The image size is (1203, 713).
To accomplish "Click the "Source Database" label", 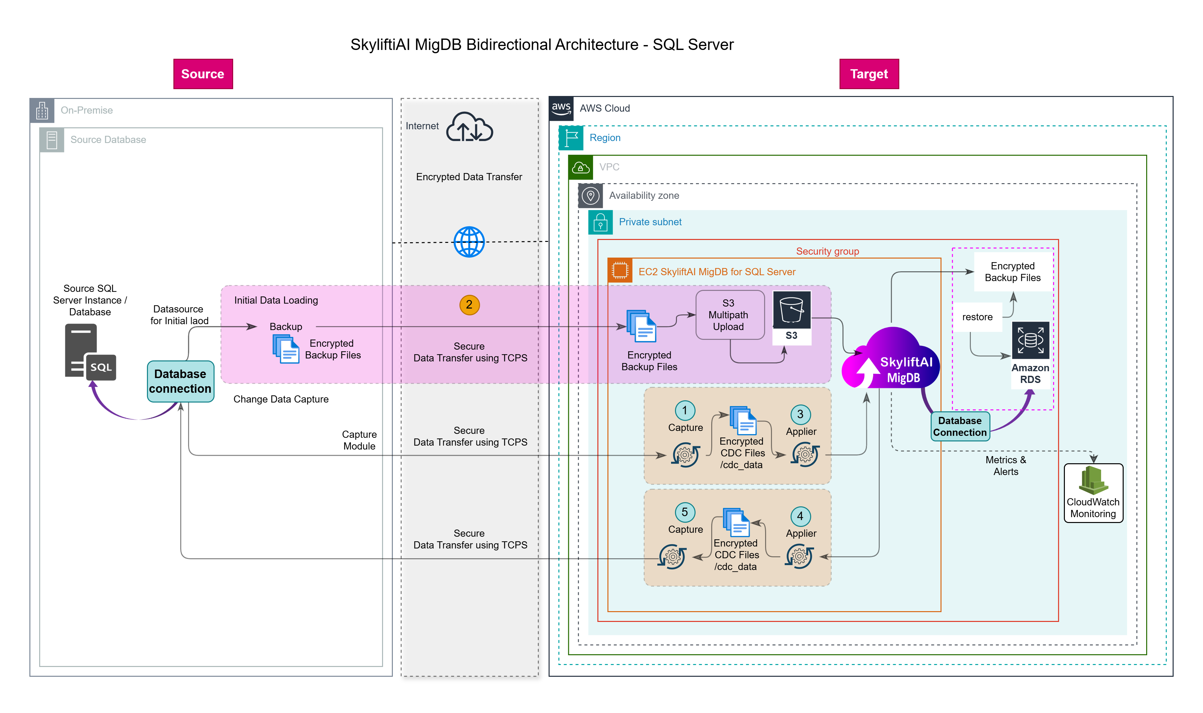I will tap(108, 140).
